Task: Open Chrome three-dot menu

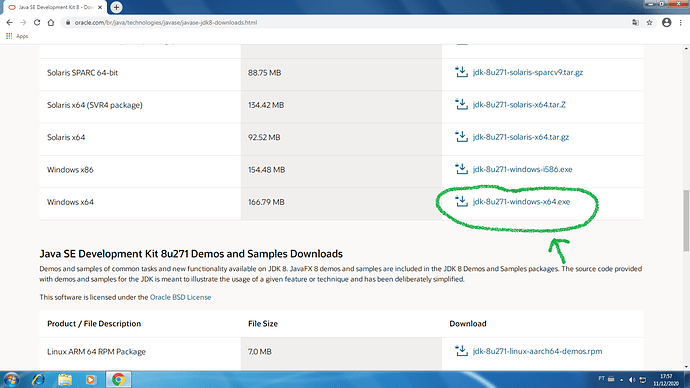Action: tap(681, 22)
